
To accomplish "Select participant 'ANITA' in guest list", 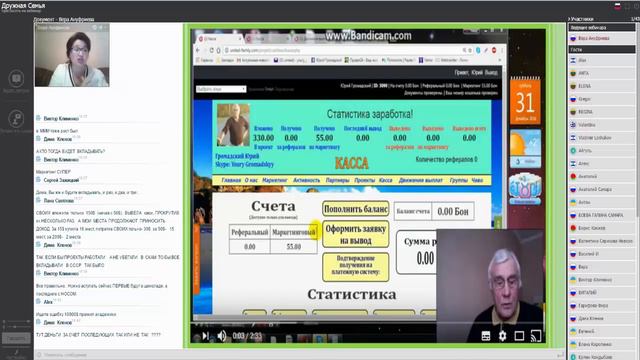I will [602, 73].
